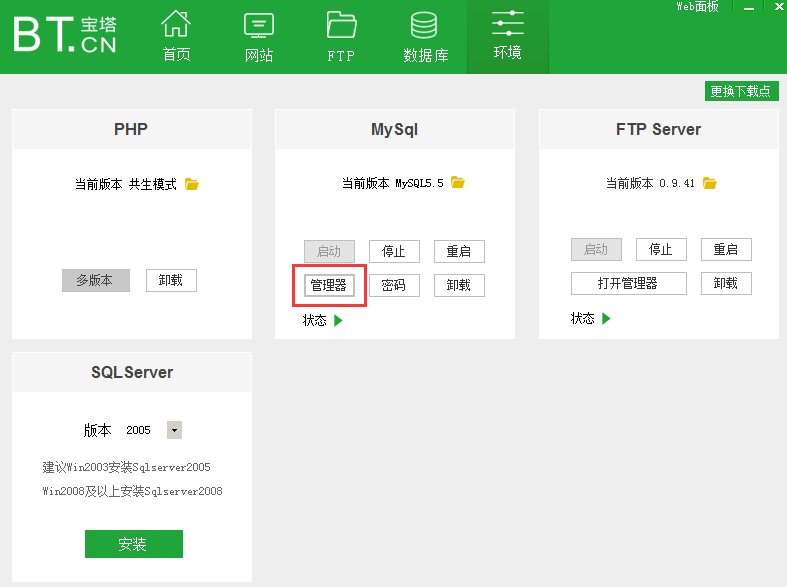Screen dimensions: 787x587
Task: Click FTP Server 启动 start button
Action: click(x=596, y=249)
